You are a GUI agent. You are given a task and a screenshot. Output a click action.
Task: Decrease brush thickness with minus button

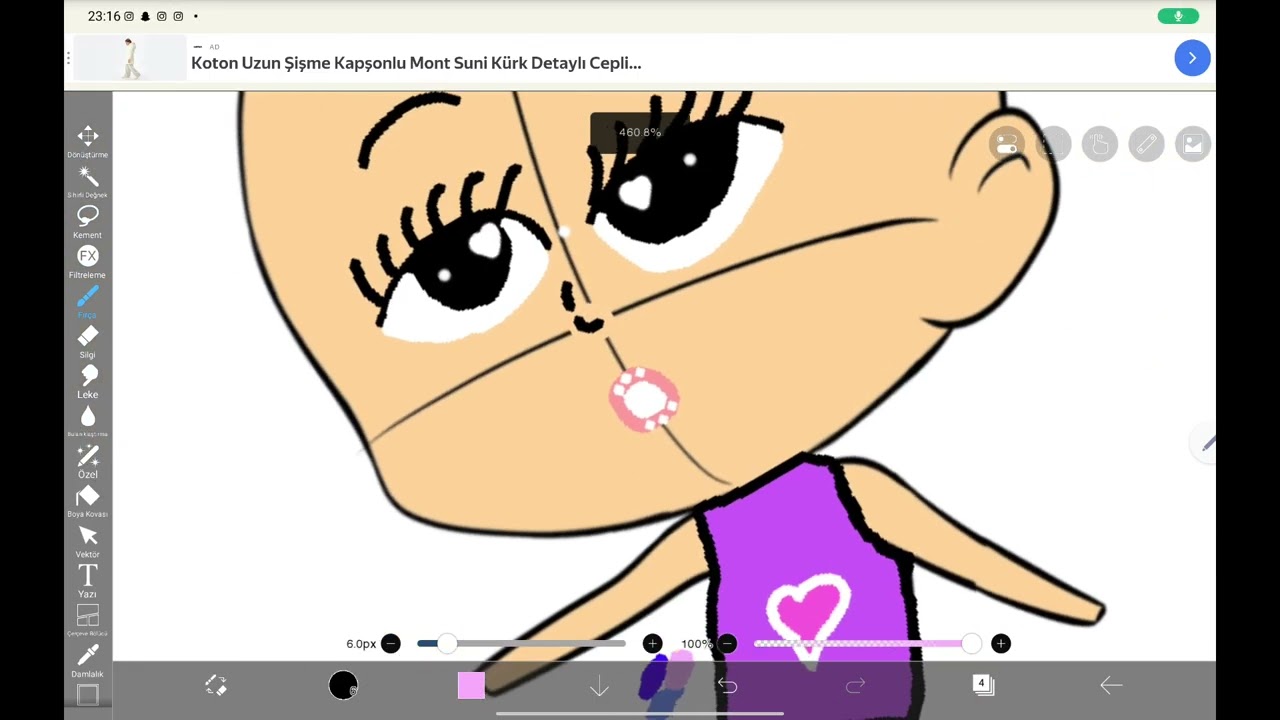point(391,644)
